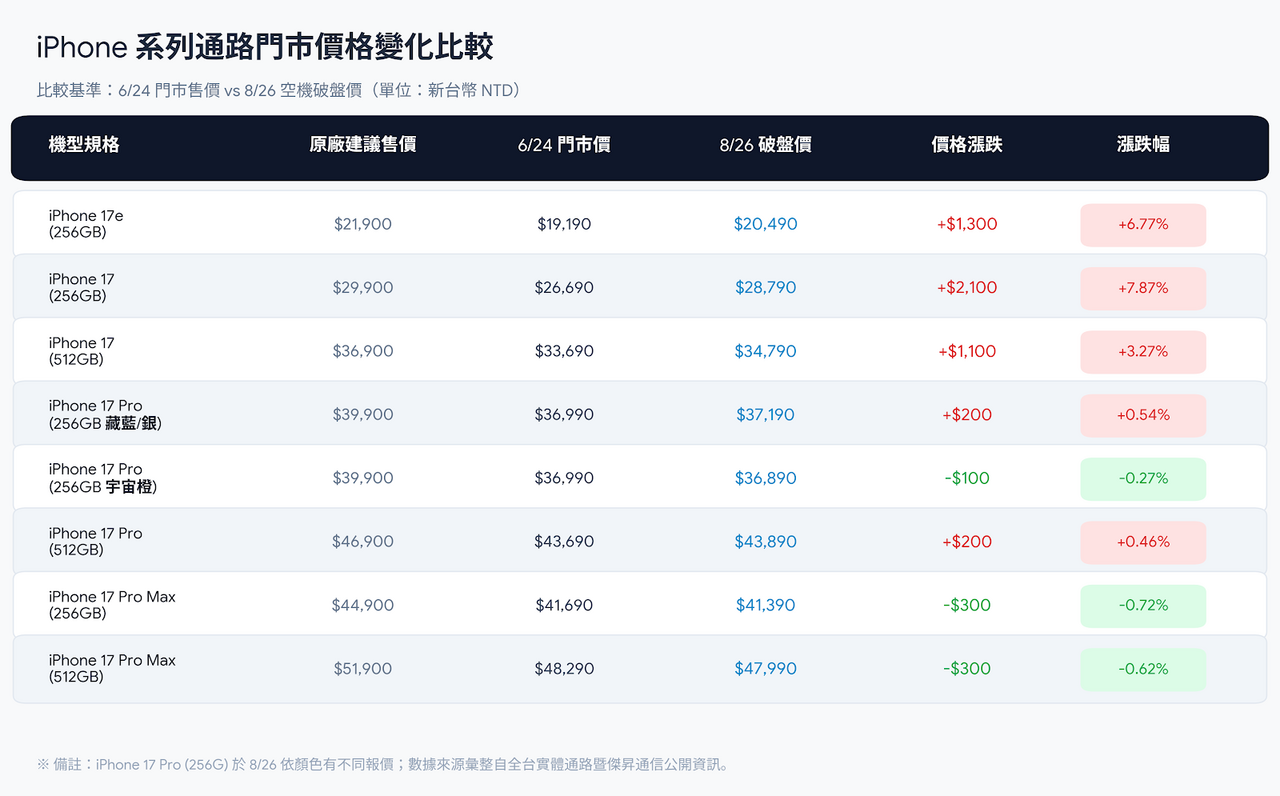The height and width of the screenshot is (796, 1280).
Task: Select the +$1,100 price change
Action: (967, 351)
